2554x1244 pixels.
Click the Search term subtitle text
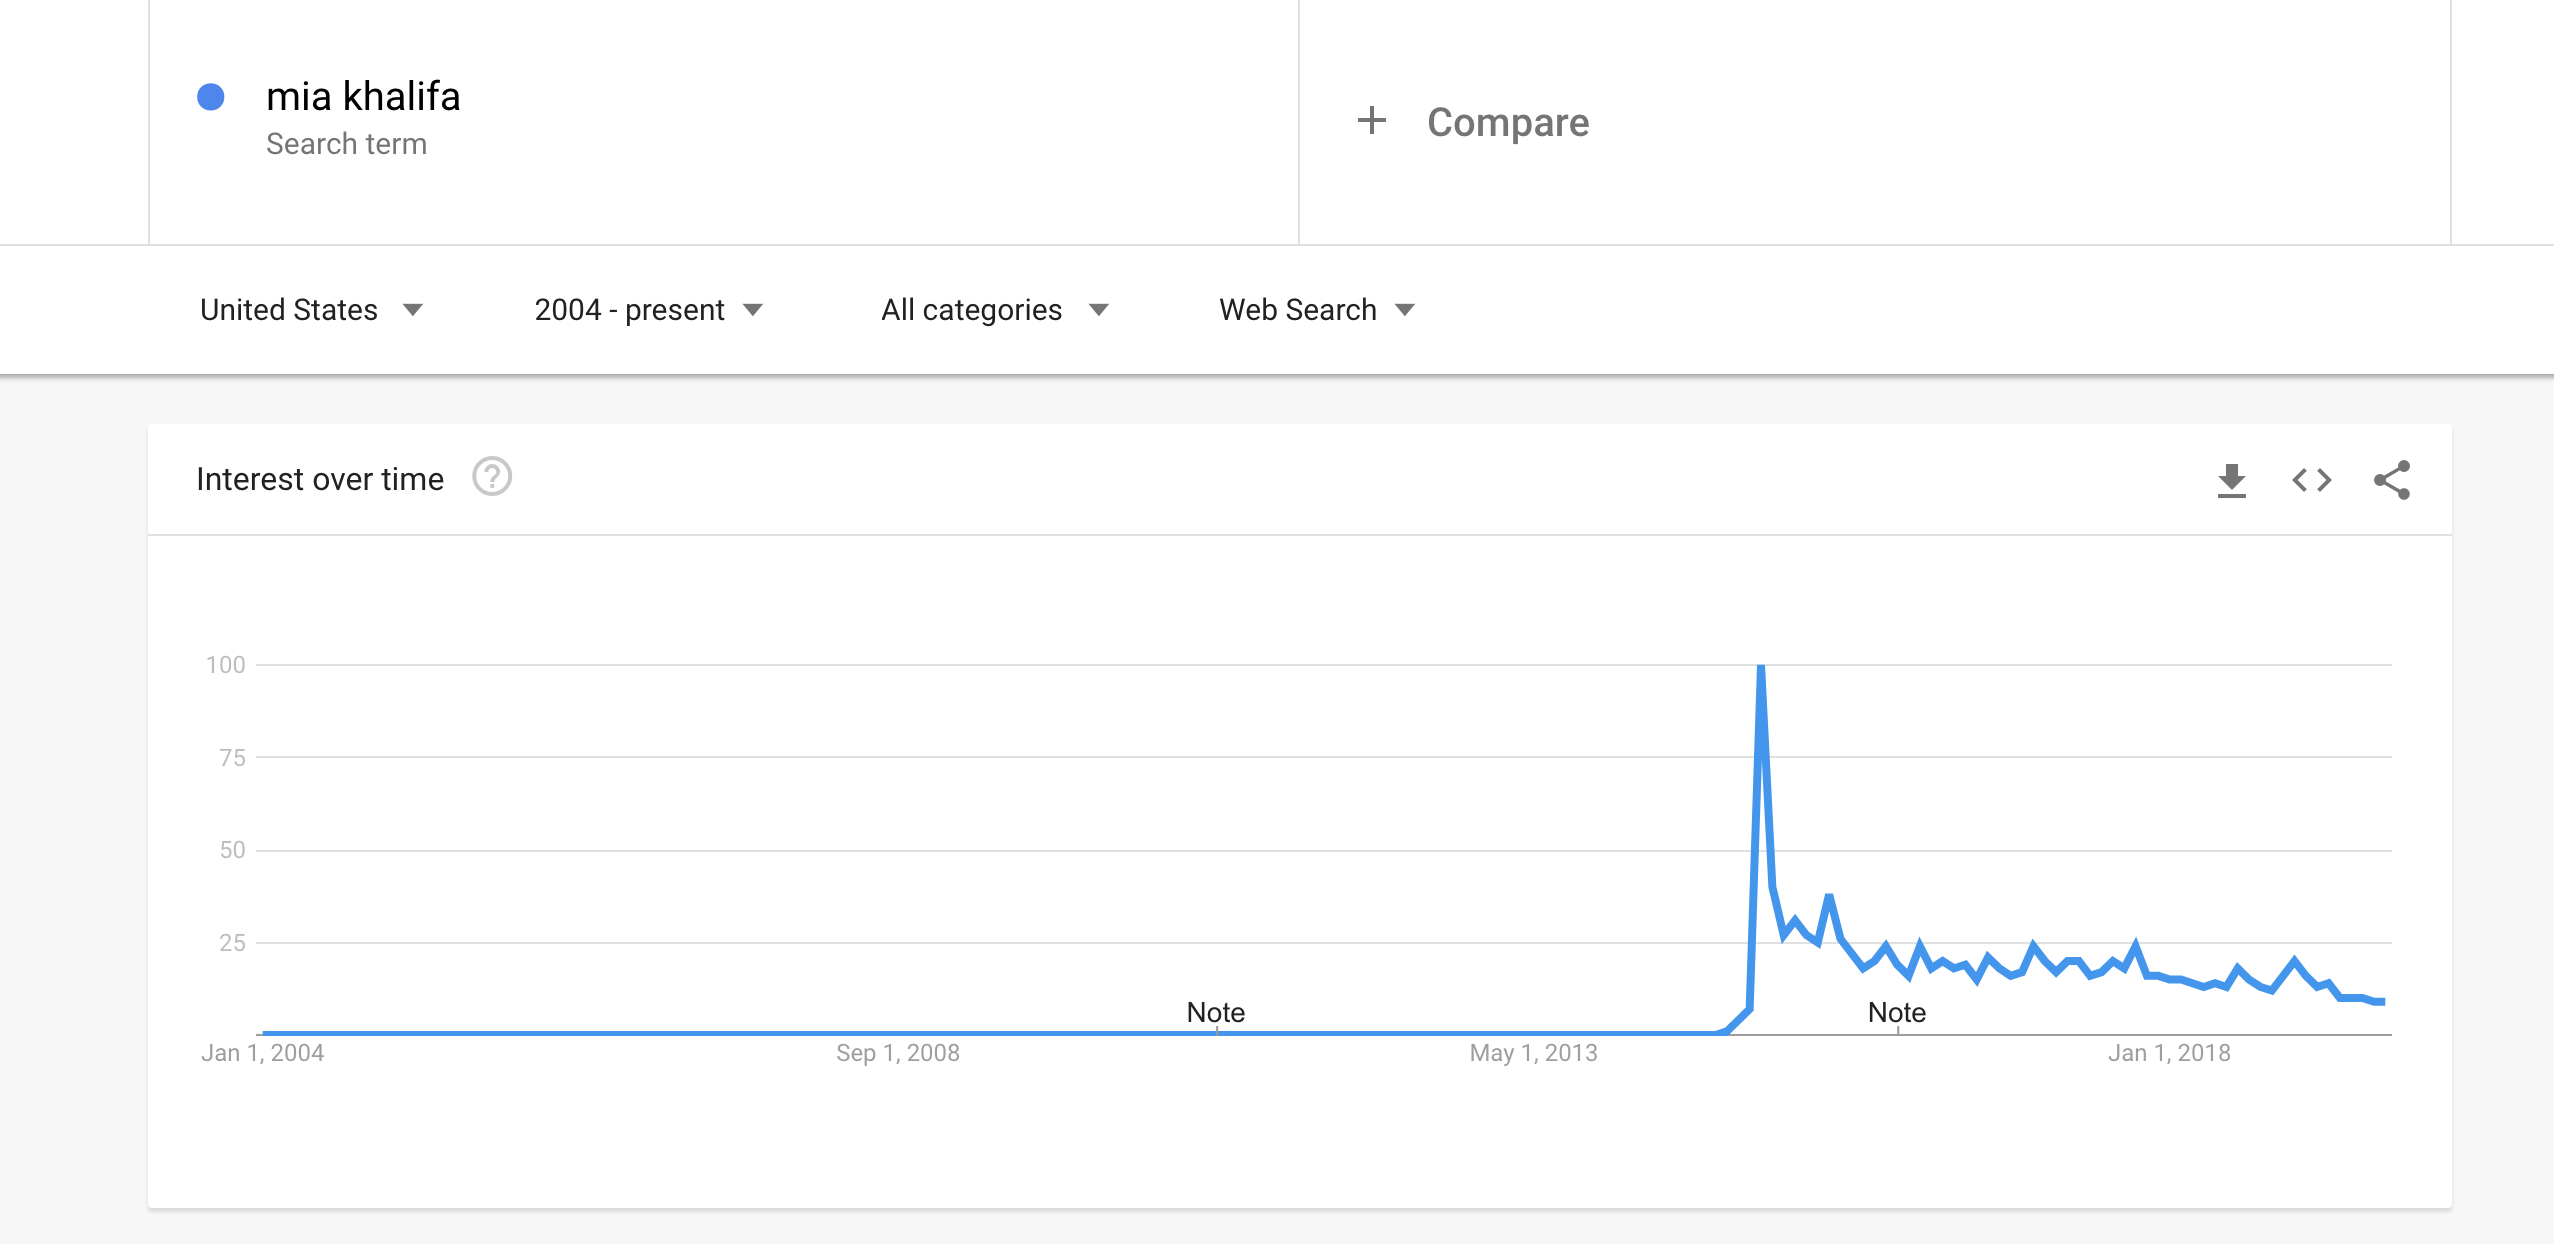click(x=346, y=144)
